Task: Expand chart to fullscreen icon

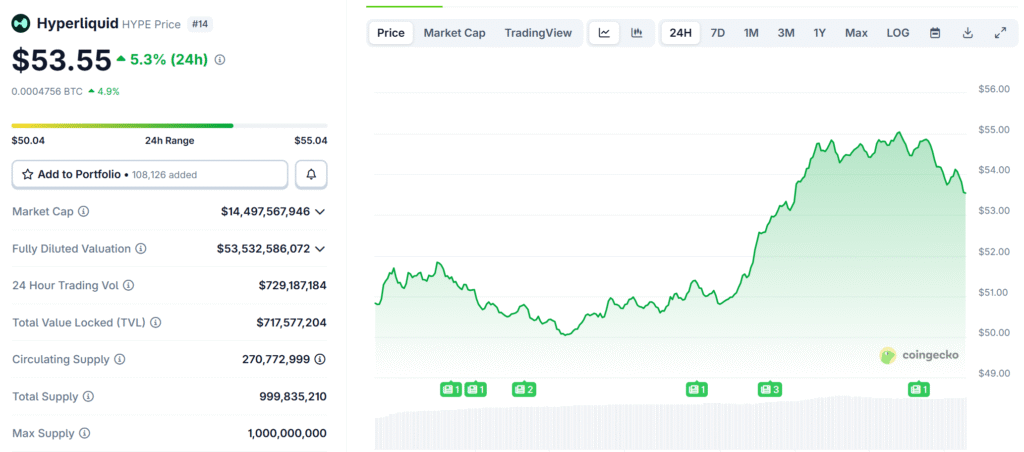Action: [x=1000, y=33]
